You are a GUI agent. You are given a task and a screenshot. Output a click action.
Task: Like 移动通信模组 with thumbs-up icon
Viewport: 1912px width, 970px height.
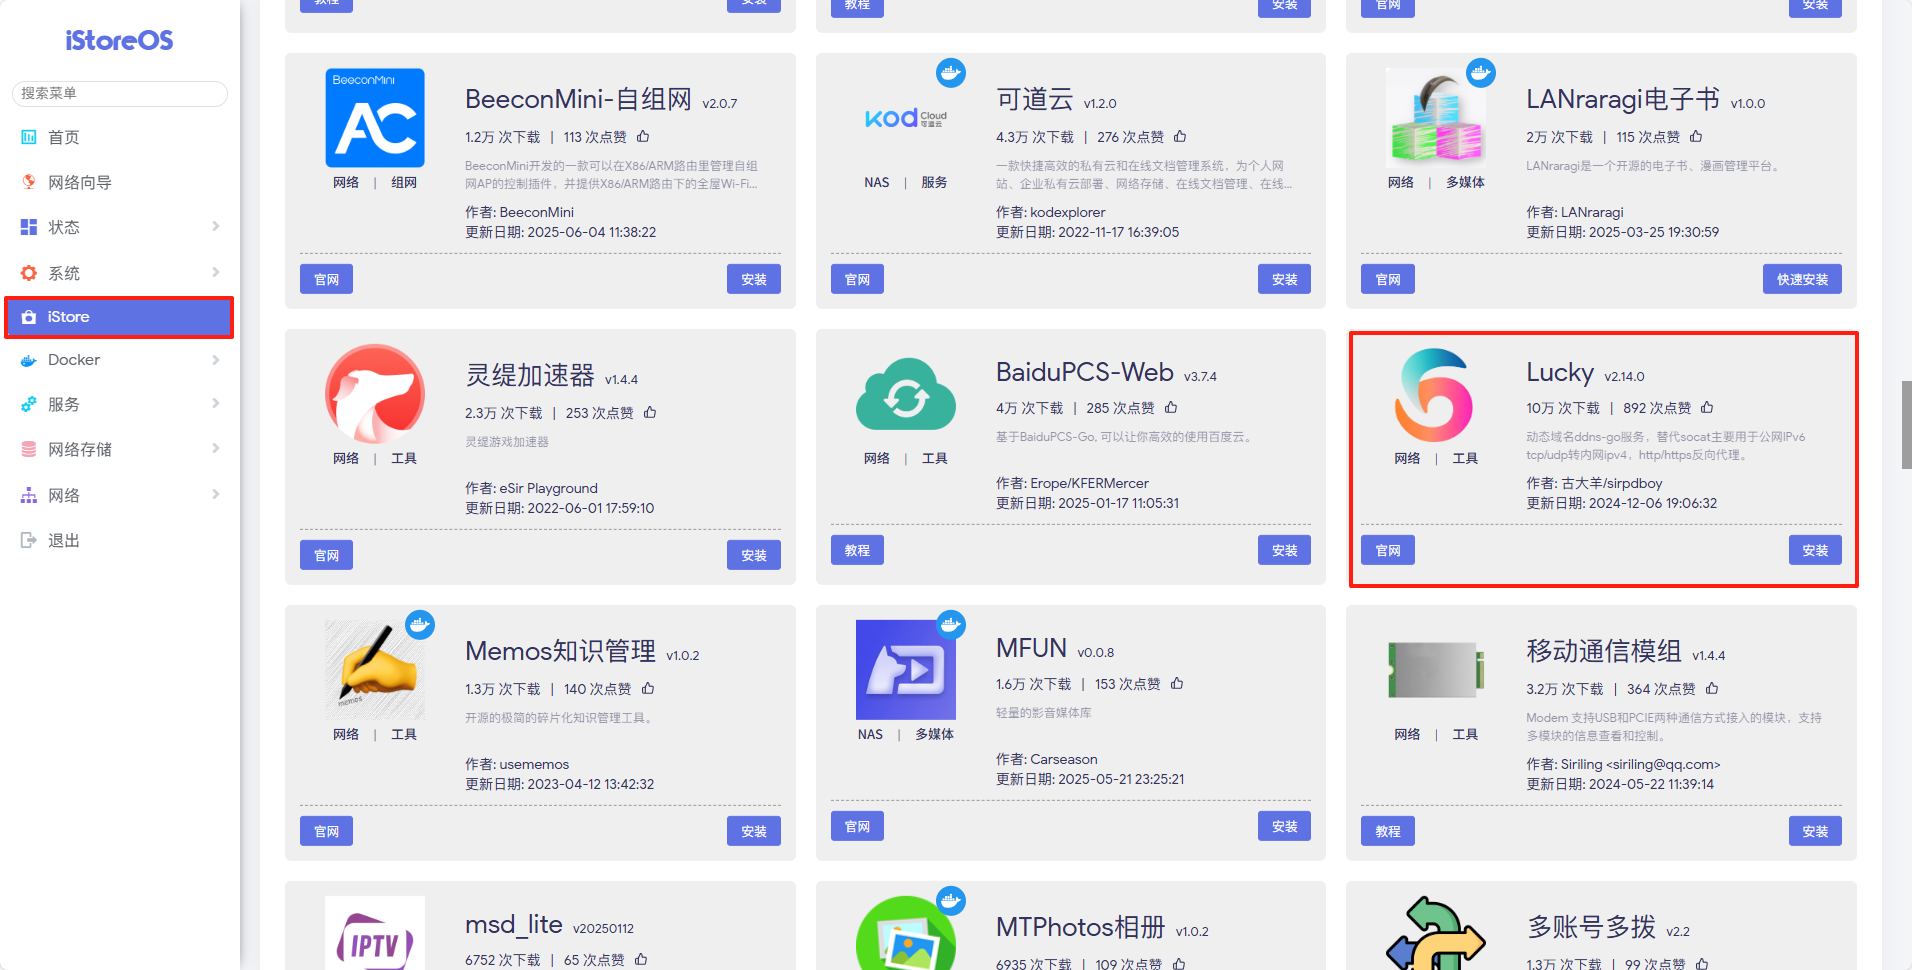coord(1712,688)
